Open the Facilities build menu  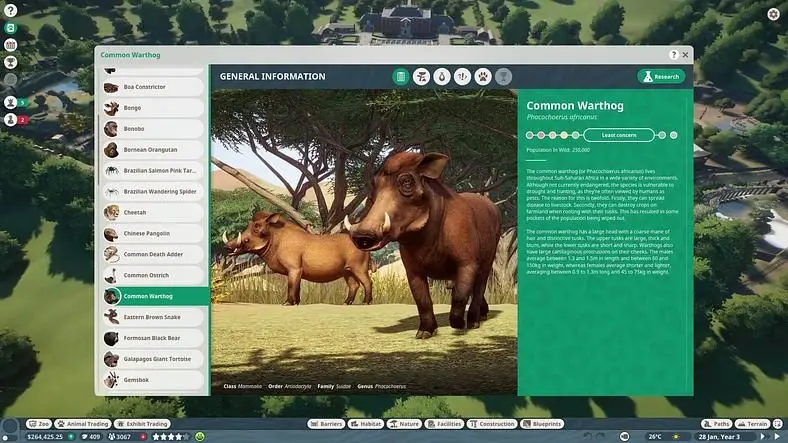tap(444, 424)
